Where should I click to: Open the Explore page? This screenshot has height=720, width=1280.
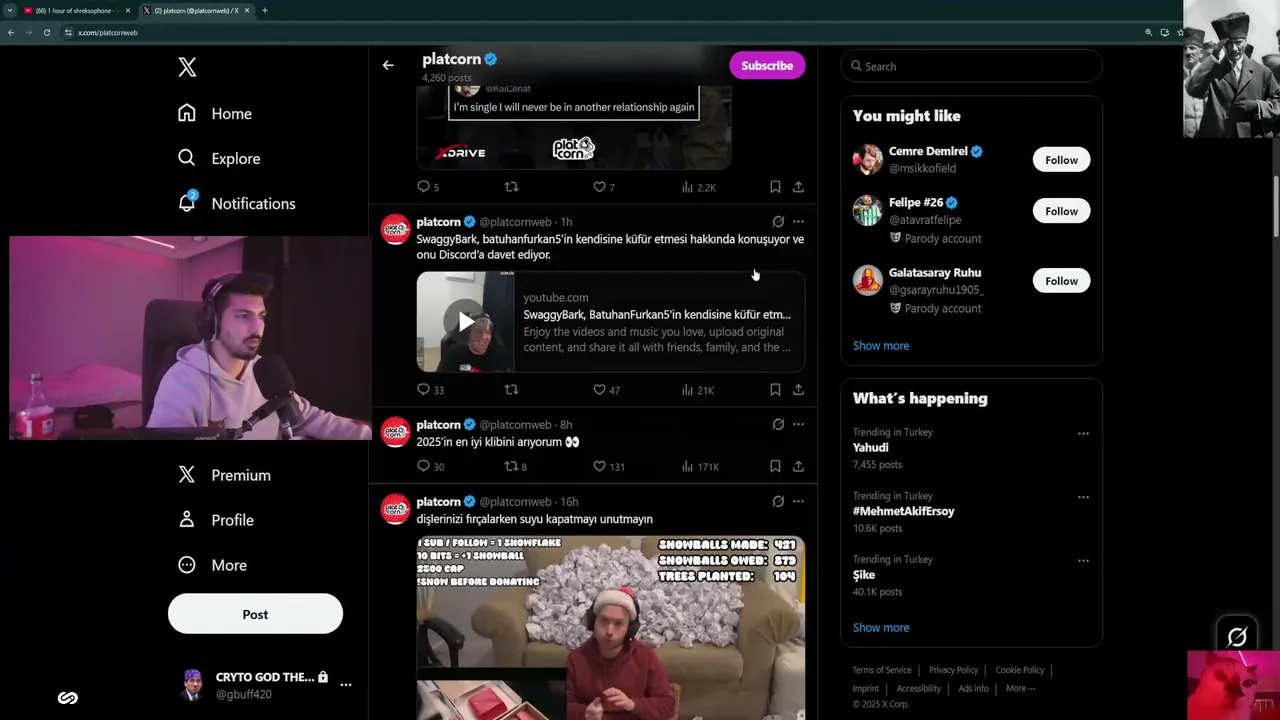coord(219,158)
